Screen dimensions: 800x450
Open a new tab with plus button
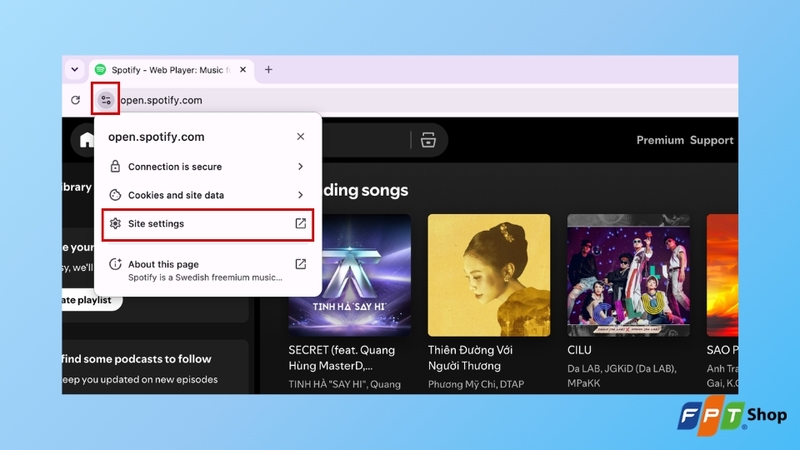click(x=268, y=69)
